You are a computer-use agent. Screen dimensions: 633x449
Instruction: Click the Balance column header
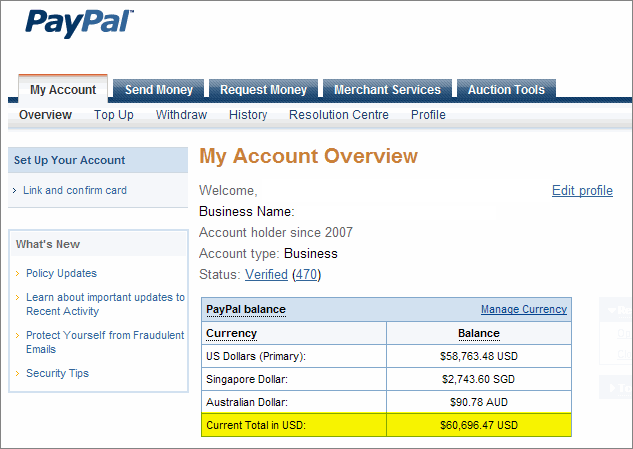tap(479, 333)
